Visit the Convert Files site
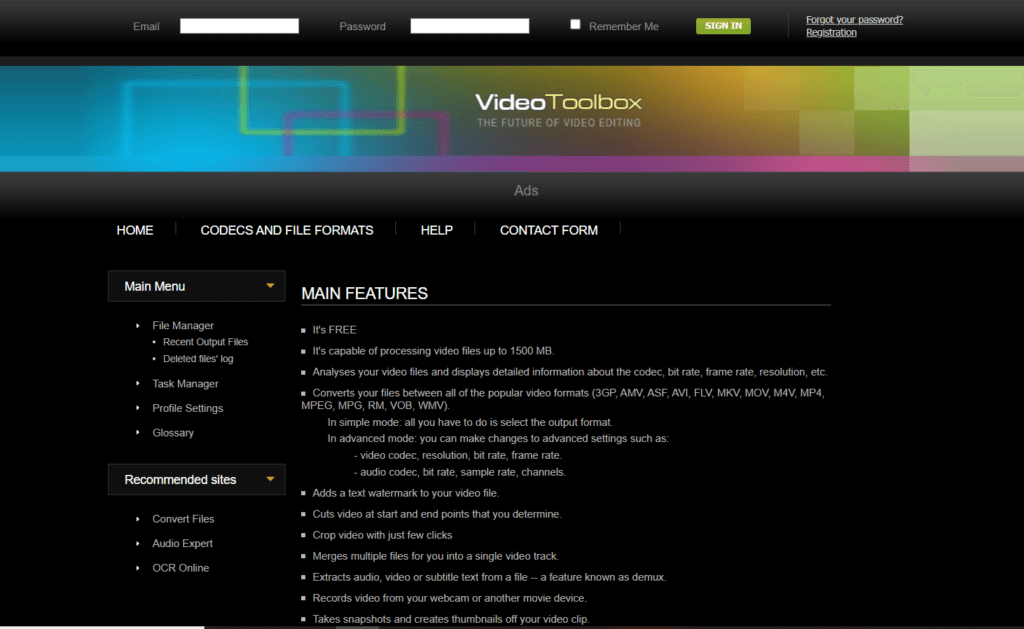This screenshot has height=629, width=1024. pyautogui.click(x=183, y=518)
